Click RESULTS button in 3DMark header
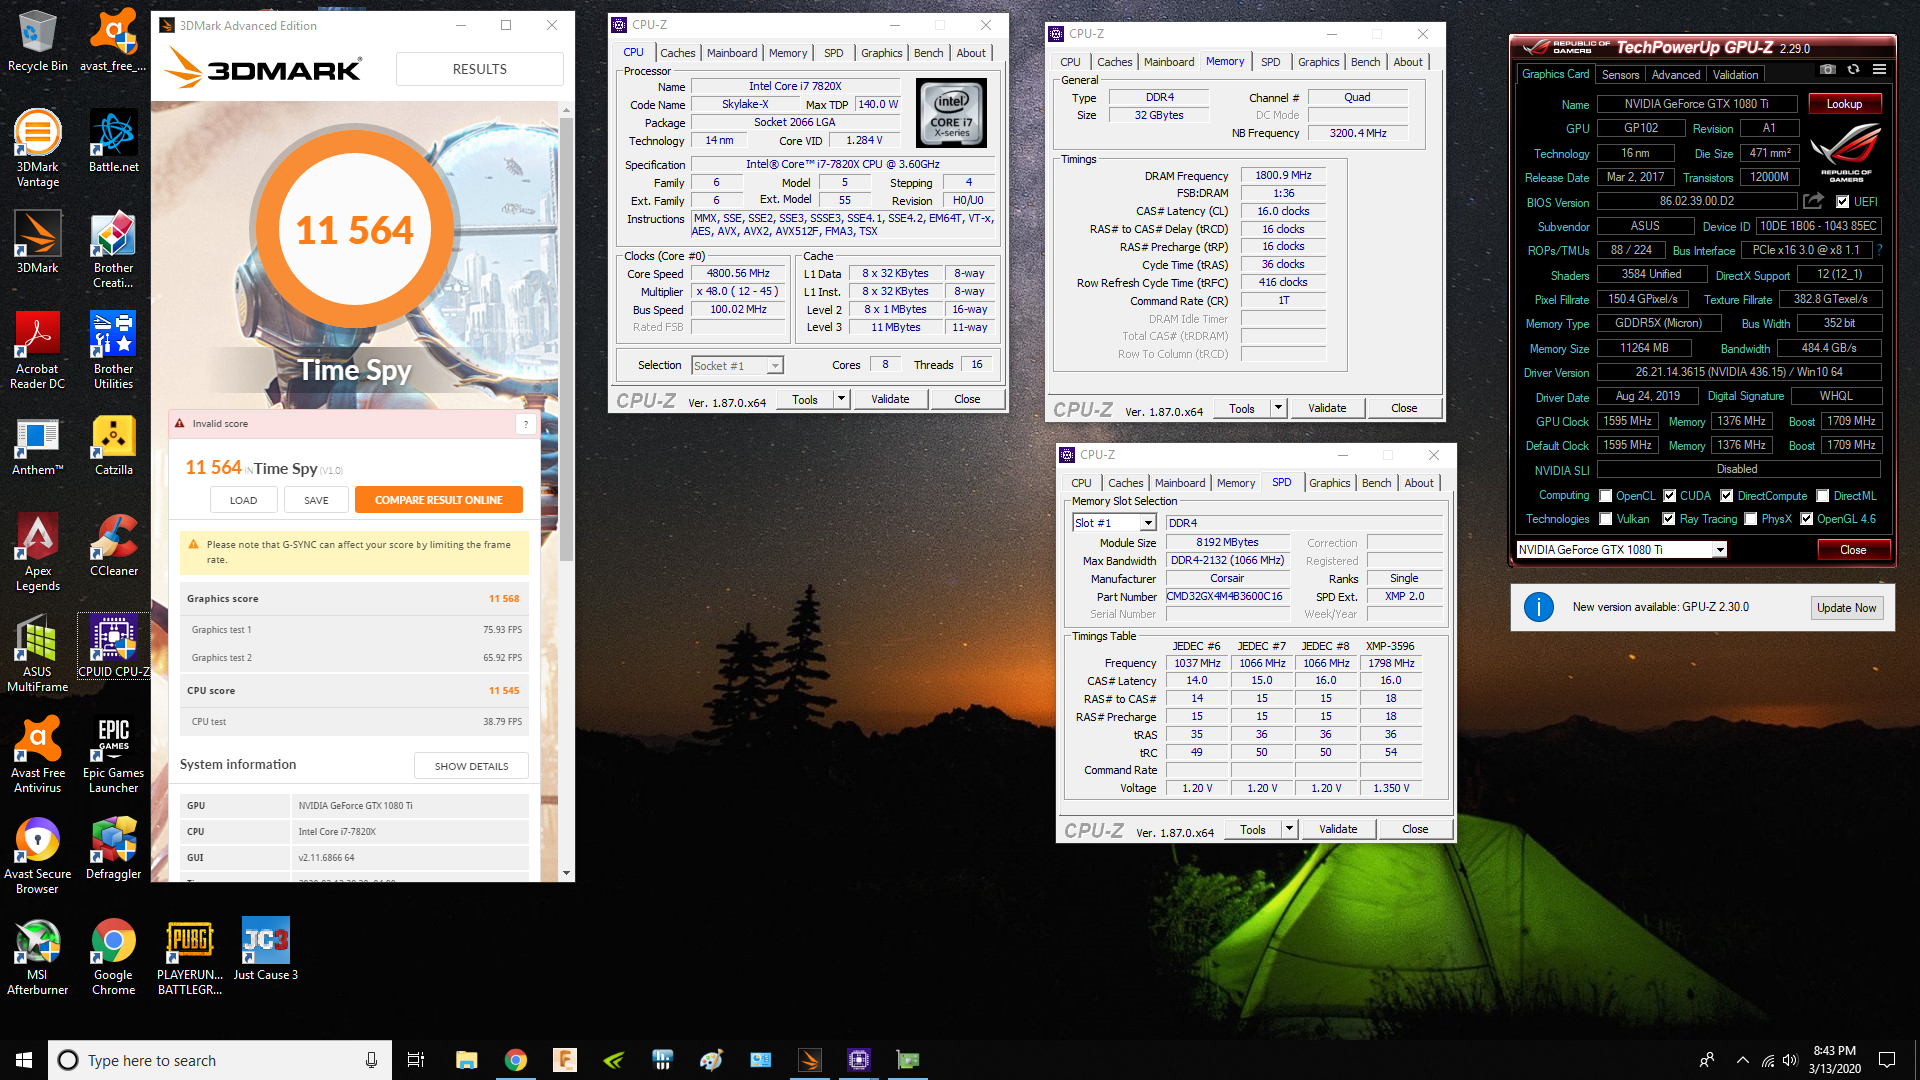The height and width of the screenshot is (1080, 1920). click(479, 69)
